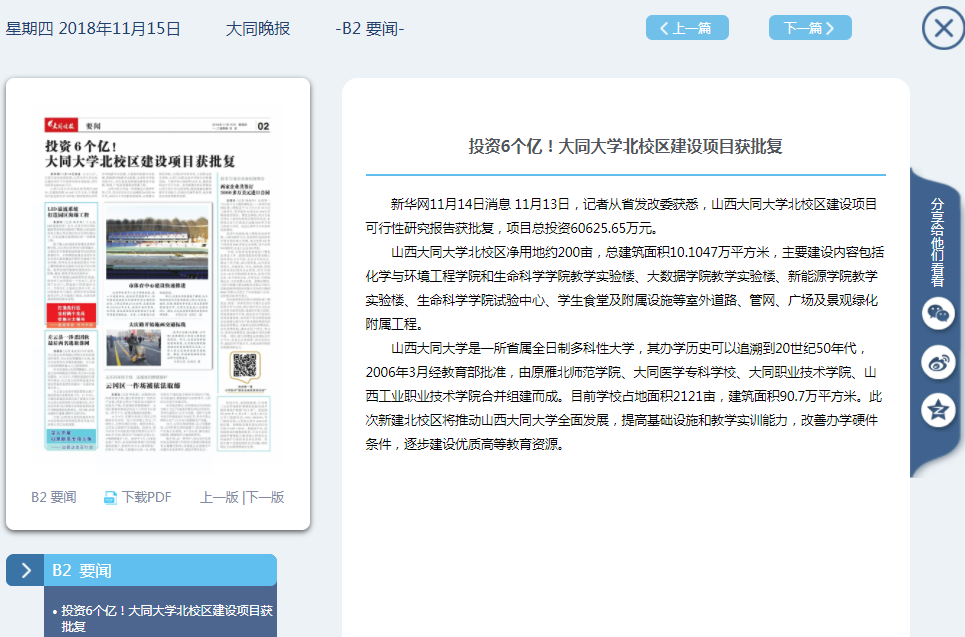Share to QQ Zone star icon
Image resolution: width=965 pixels, height=637 pixels.
tap(938, 410)
